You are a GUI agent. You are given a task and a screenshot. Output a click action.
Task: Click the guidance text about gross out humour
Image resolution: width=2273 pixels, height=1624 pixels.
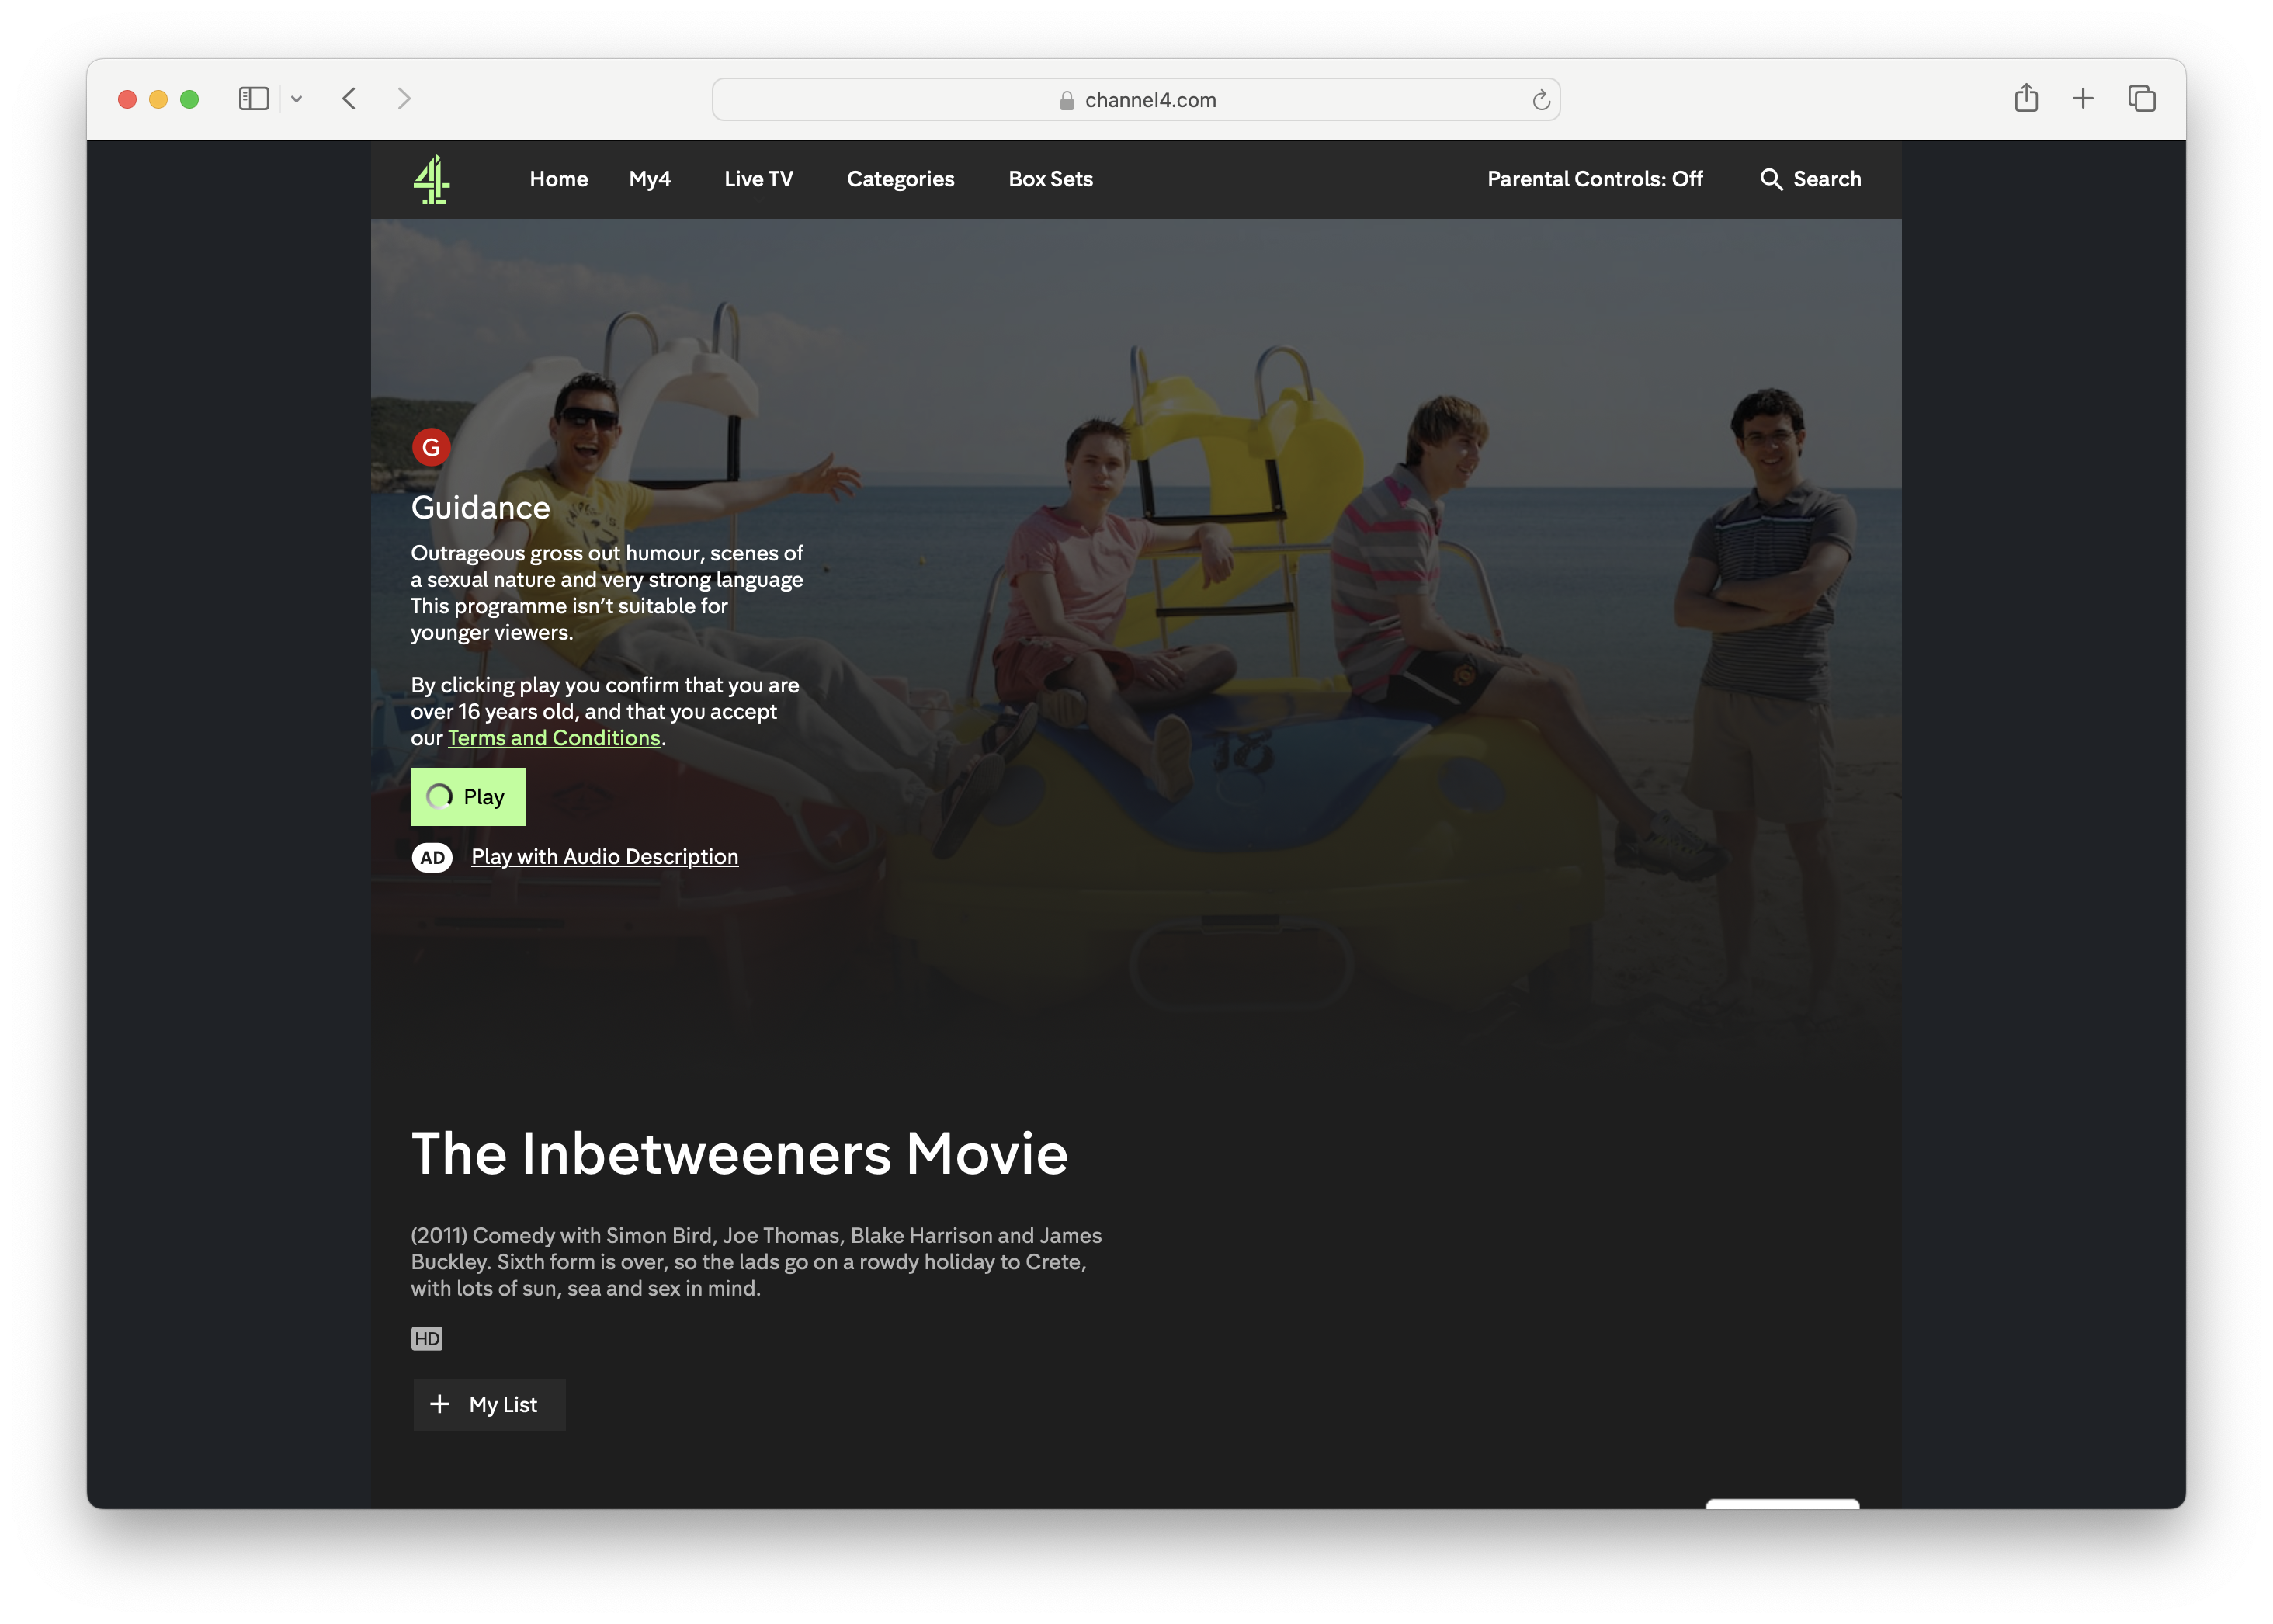[x=607, y=593]
